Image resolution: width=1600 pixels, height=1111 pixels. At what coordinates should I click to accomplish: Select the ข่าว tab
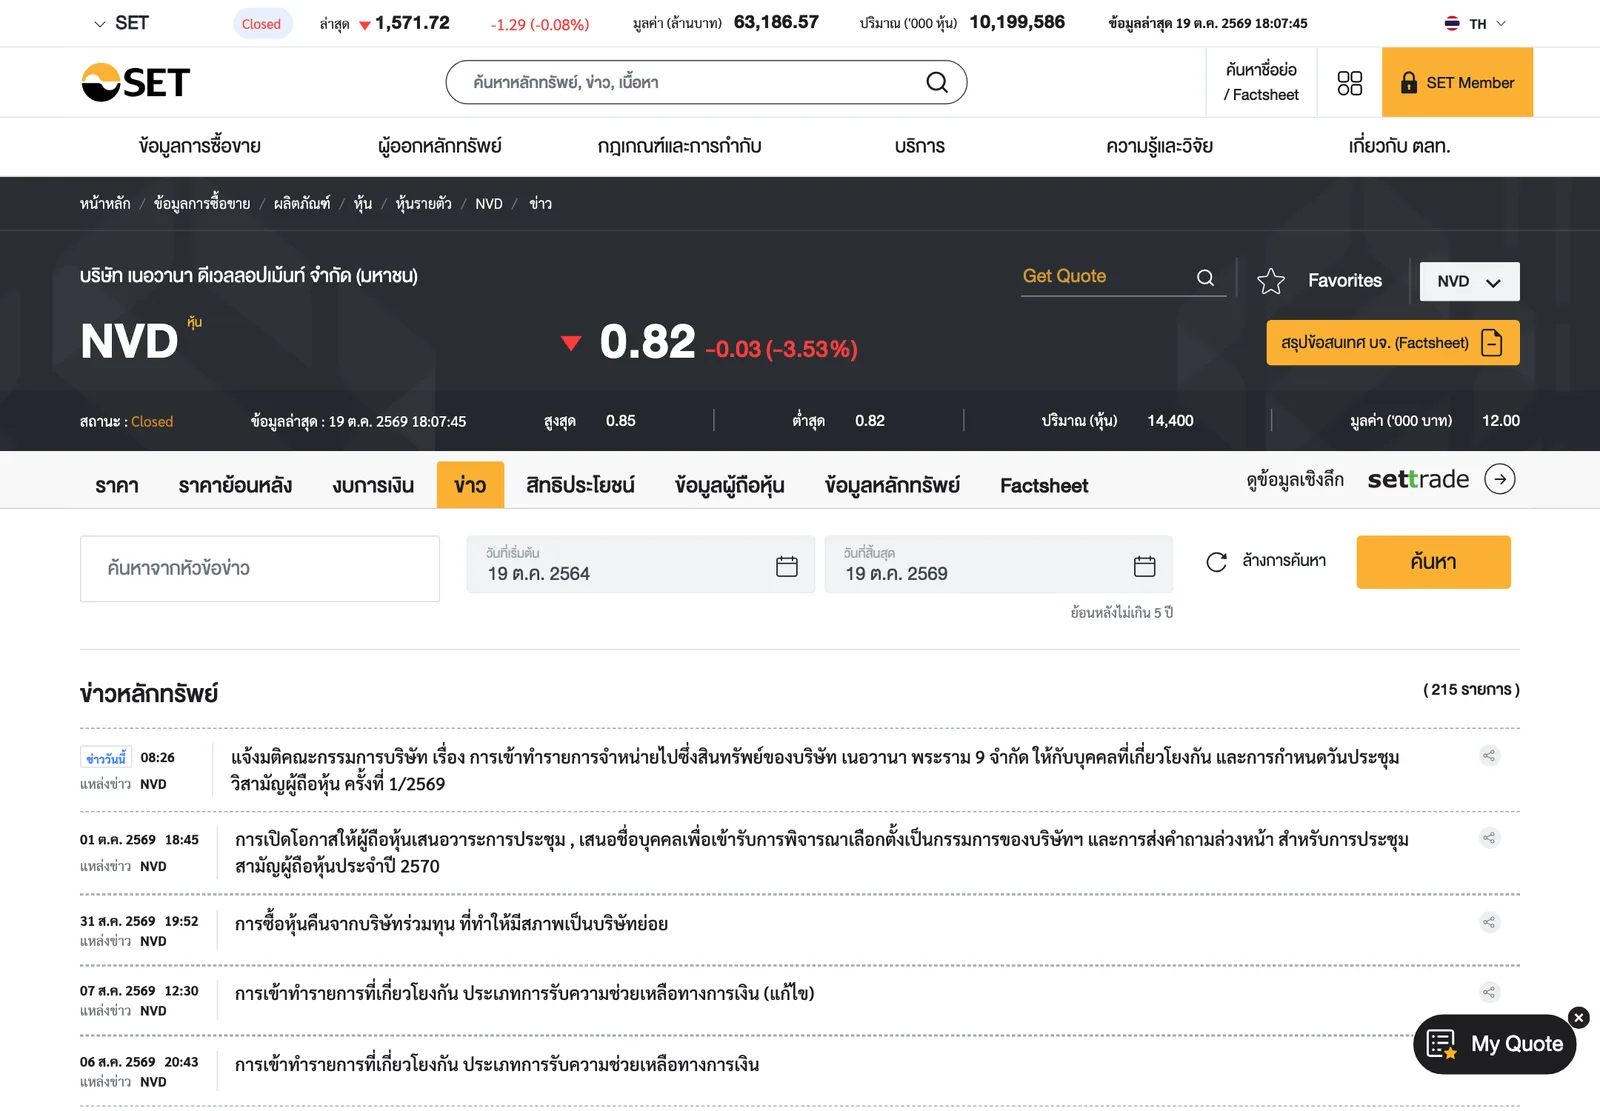coord(470,485)
